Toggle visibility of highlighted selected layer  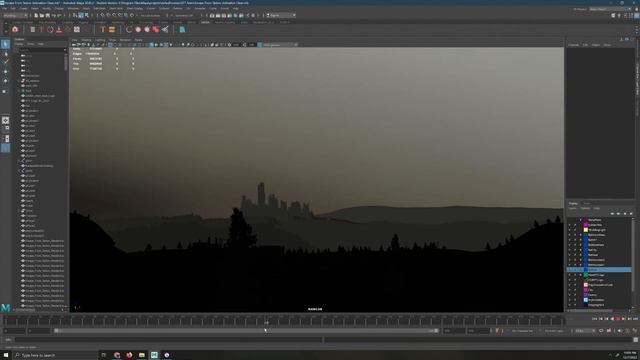coord(570,270)
